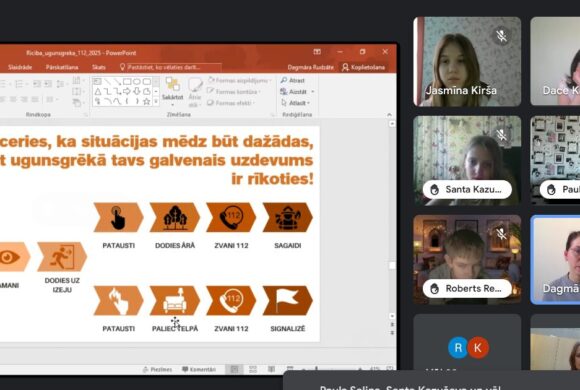Collapse the ribbon with the chevron
Viewport: 580px width, 390px height.
389,115
